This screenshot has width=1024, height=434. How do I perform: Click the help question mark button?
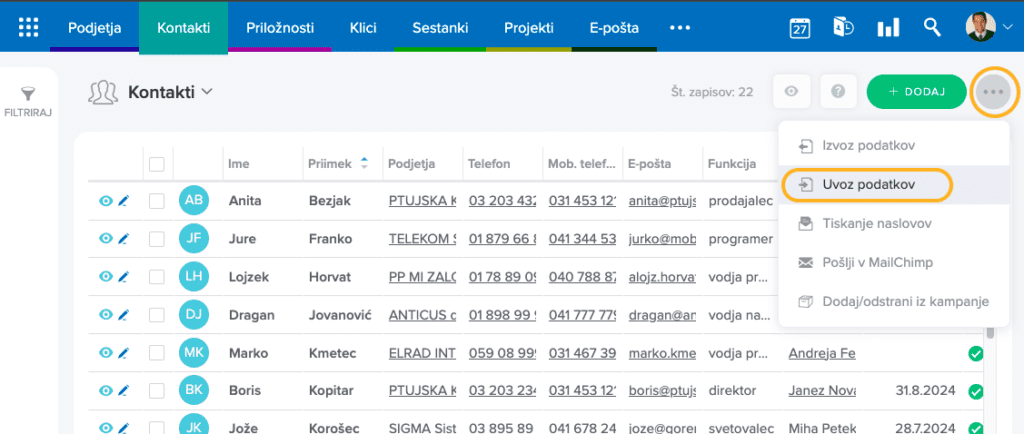click(838, 92)
